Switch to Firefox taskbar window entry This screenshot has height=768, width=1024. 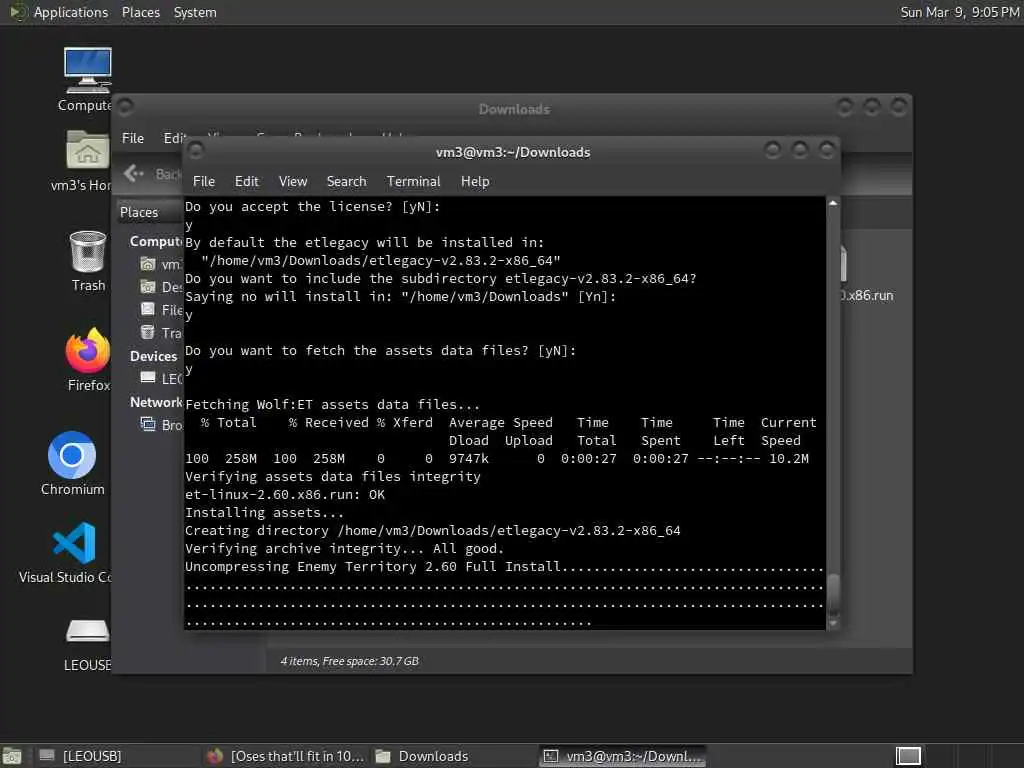click(285, 756)
